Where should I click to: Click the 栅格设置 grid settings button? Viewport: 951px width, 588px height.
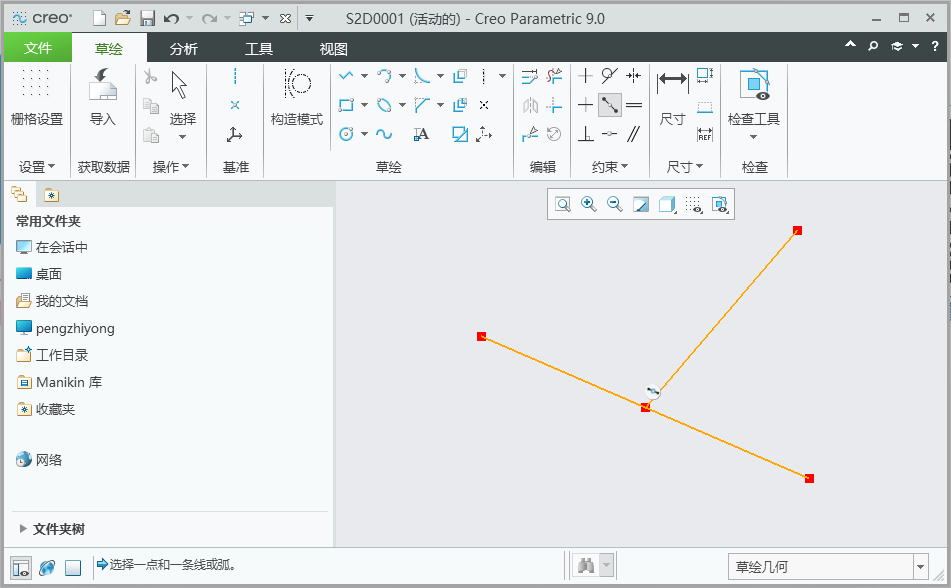coord(37,97)
